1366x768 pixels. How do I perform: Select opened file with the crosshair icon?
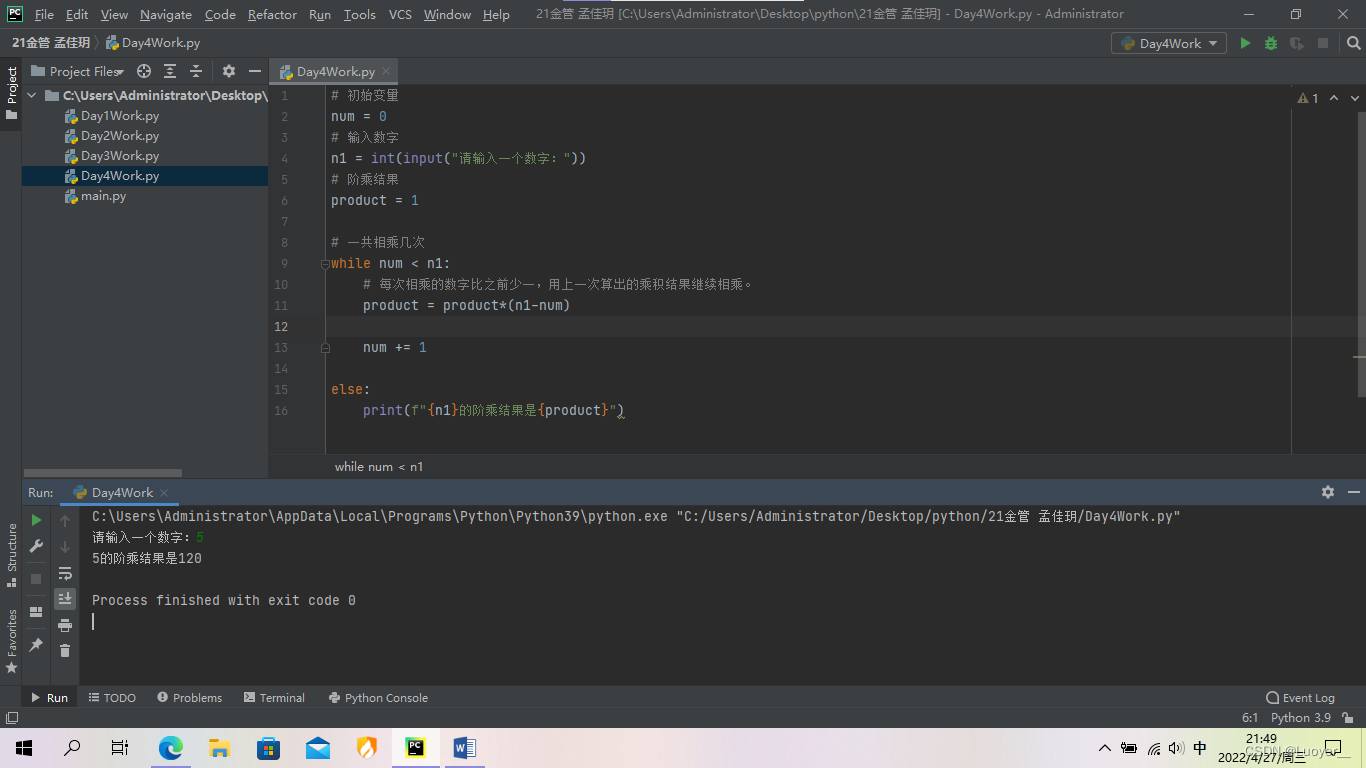[143, 71]
